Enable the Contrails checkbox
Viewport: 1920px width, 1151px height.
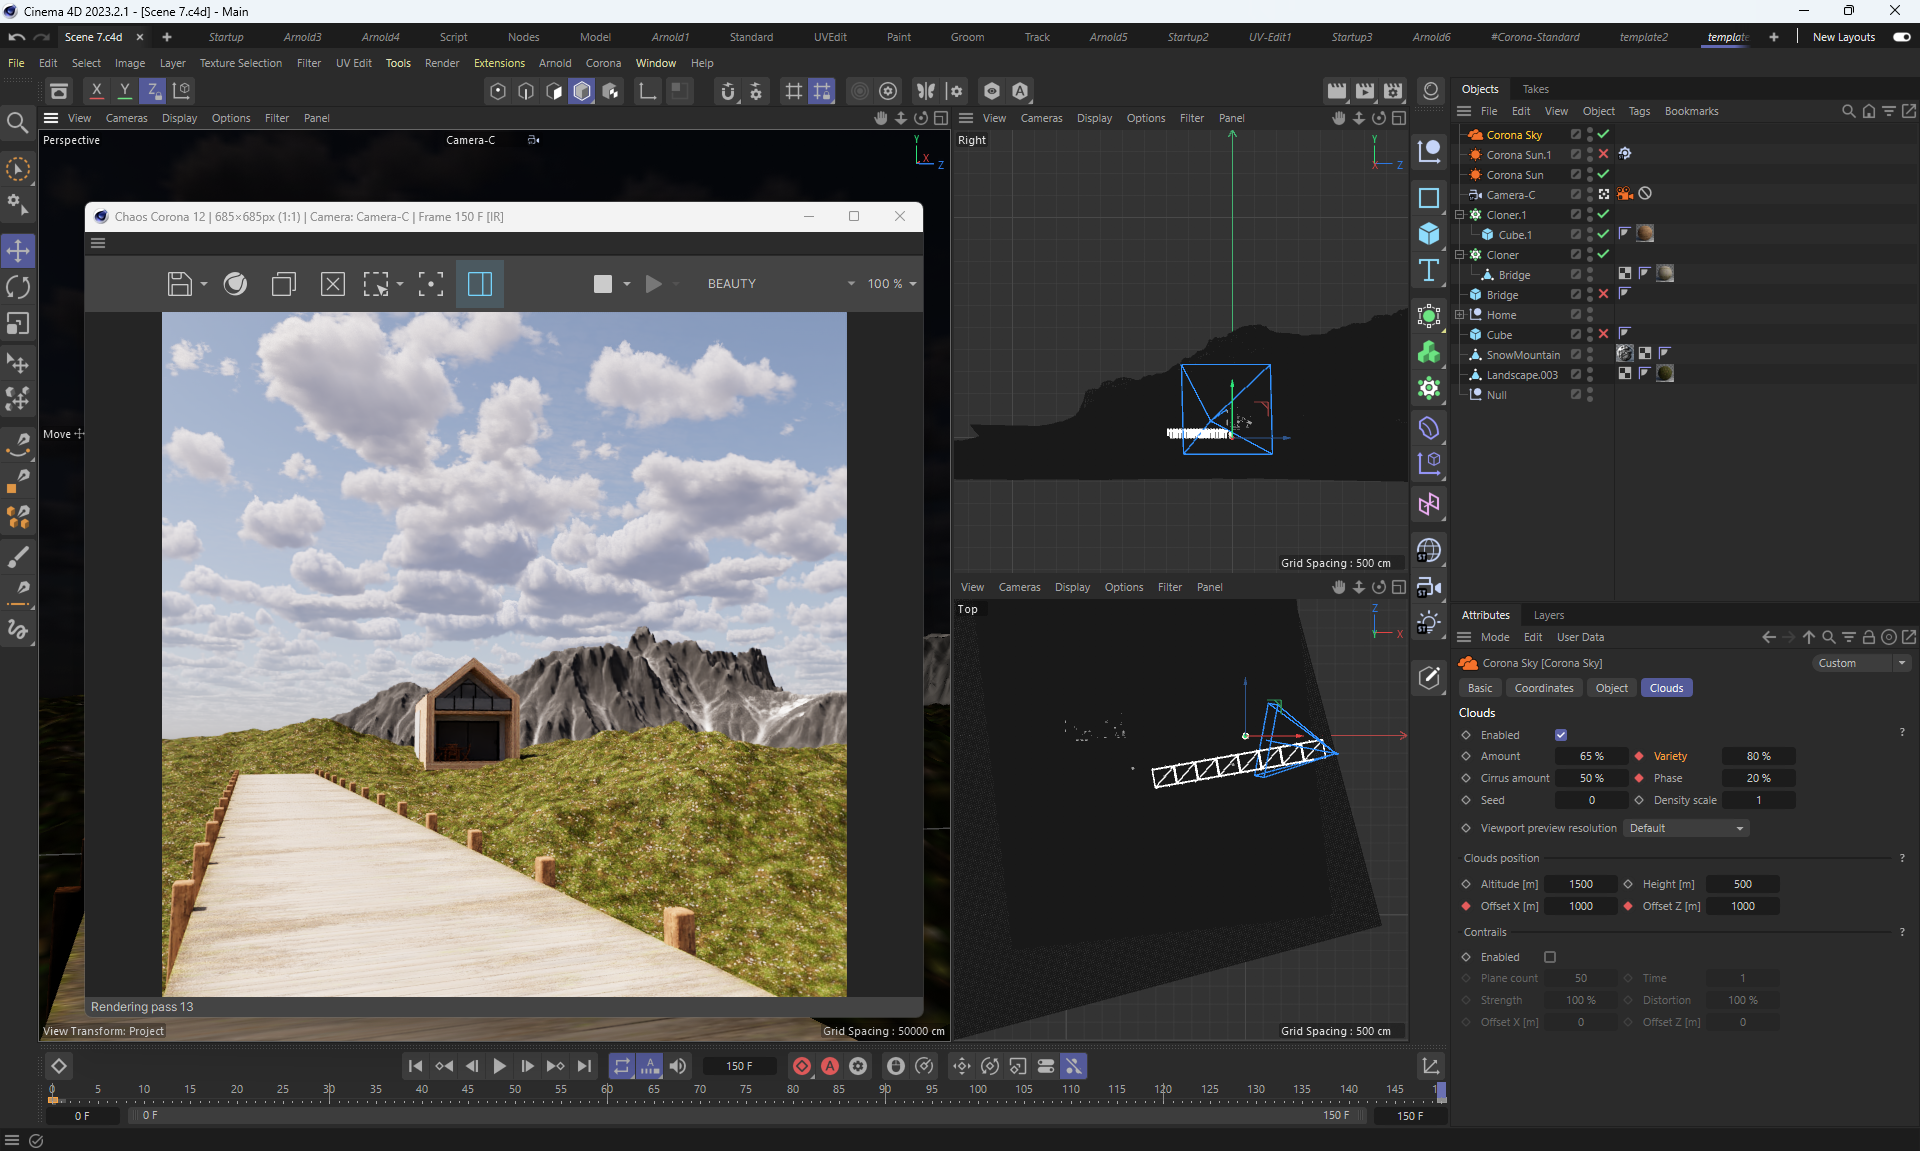pyautogui.click(x=1550, y=957)
